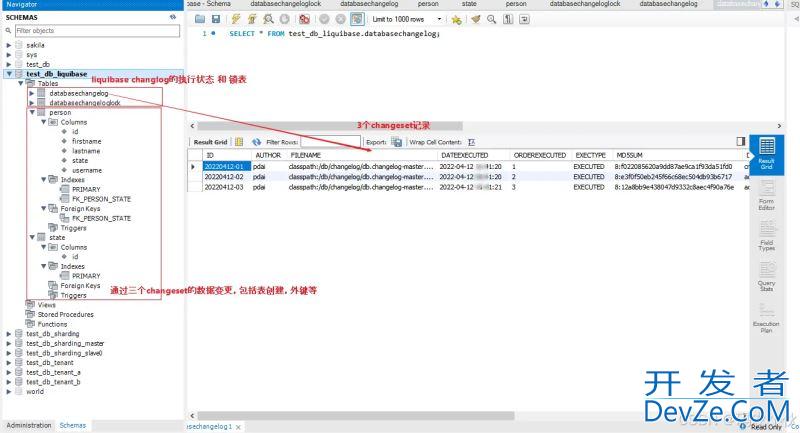This screenshot has width=800, height=433.
Task: Open Execution Plan in the result side panel
Action: point(766,318)
